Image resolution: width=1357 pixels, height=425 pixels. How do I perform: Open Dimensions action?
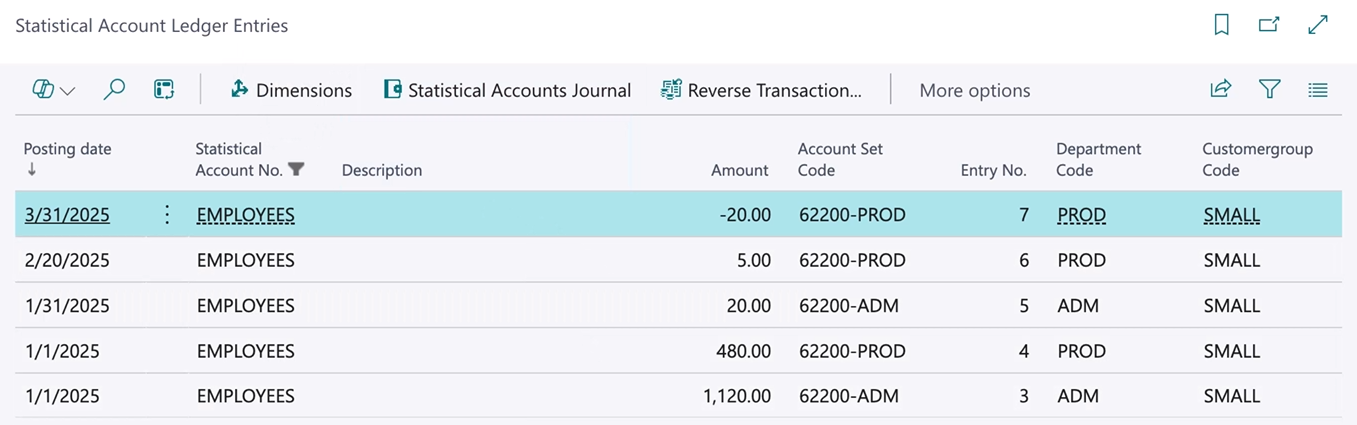click(291, 90)
